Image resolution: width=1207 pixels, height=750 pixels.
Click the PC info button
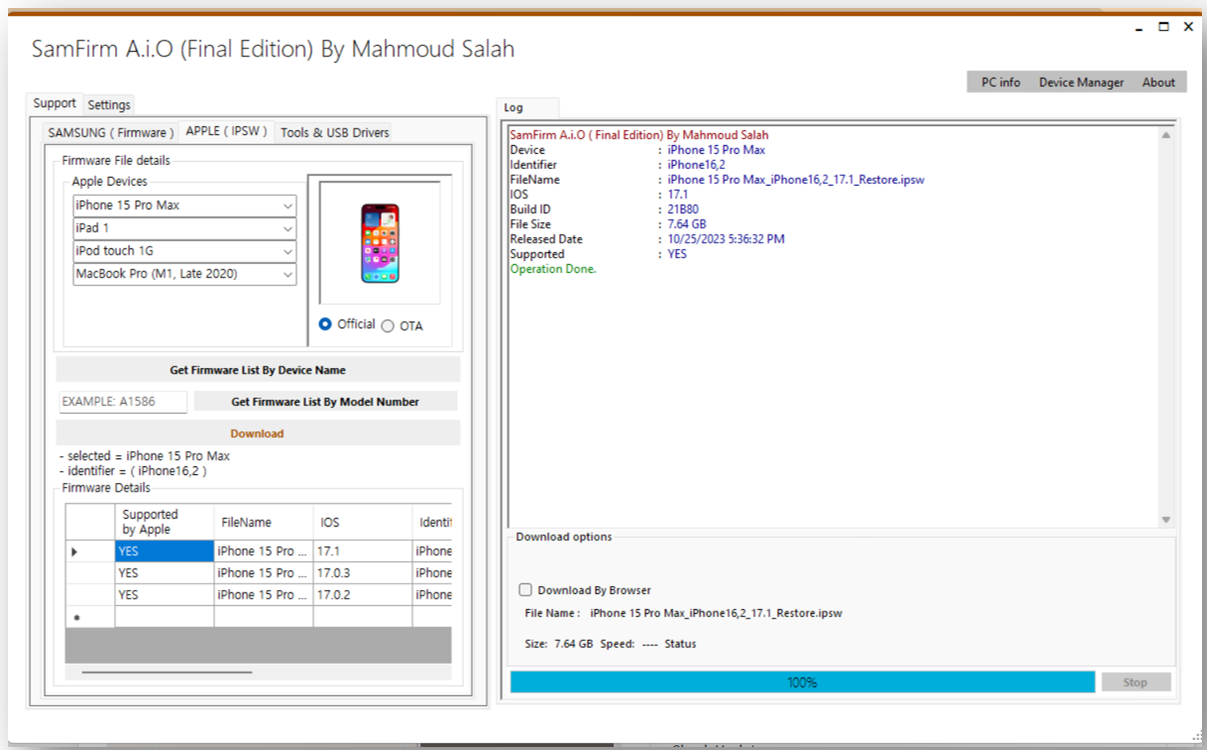[1001, 83]
